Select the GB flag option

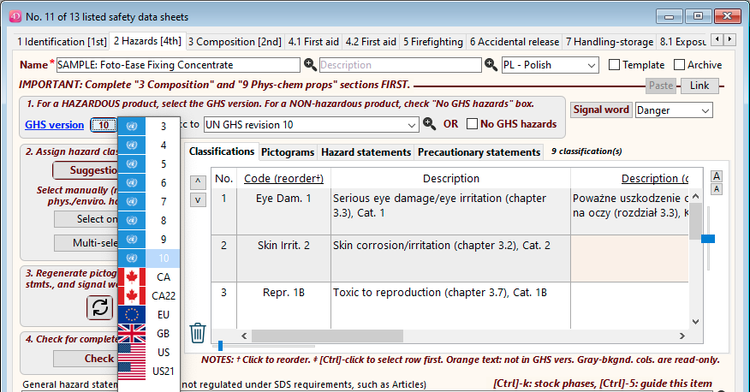pos(149,333)
